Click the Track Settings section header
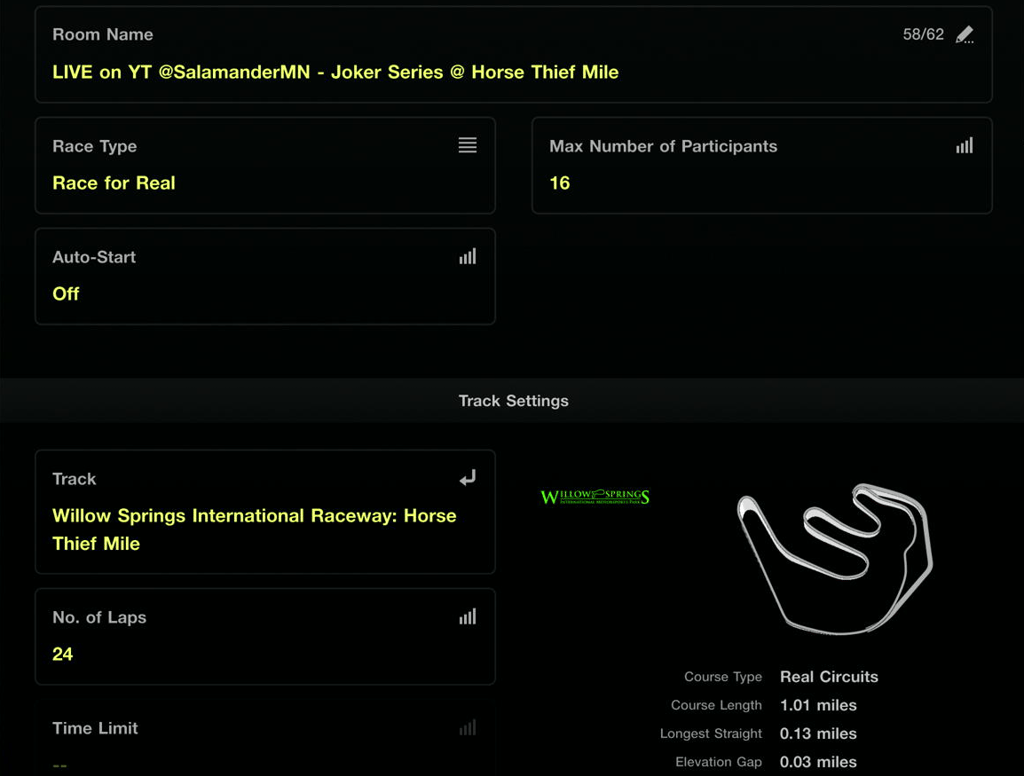Viewport: 1024px width, 776px height. (x=513, y=400)
